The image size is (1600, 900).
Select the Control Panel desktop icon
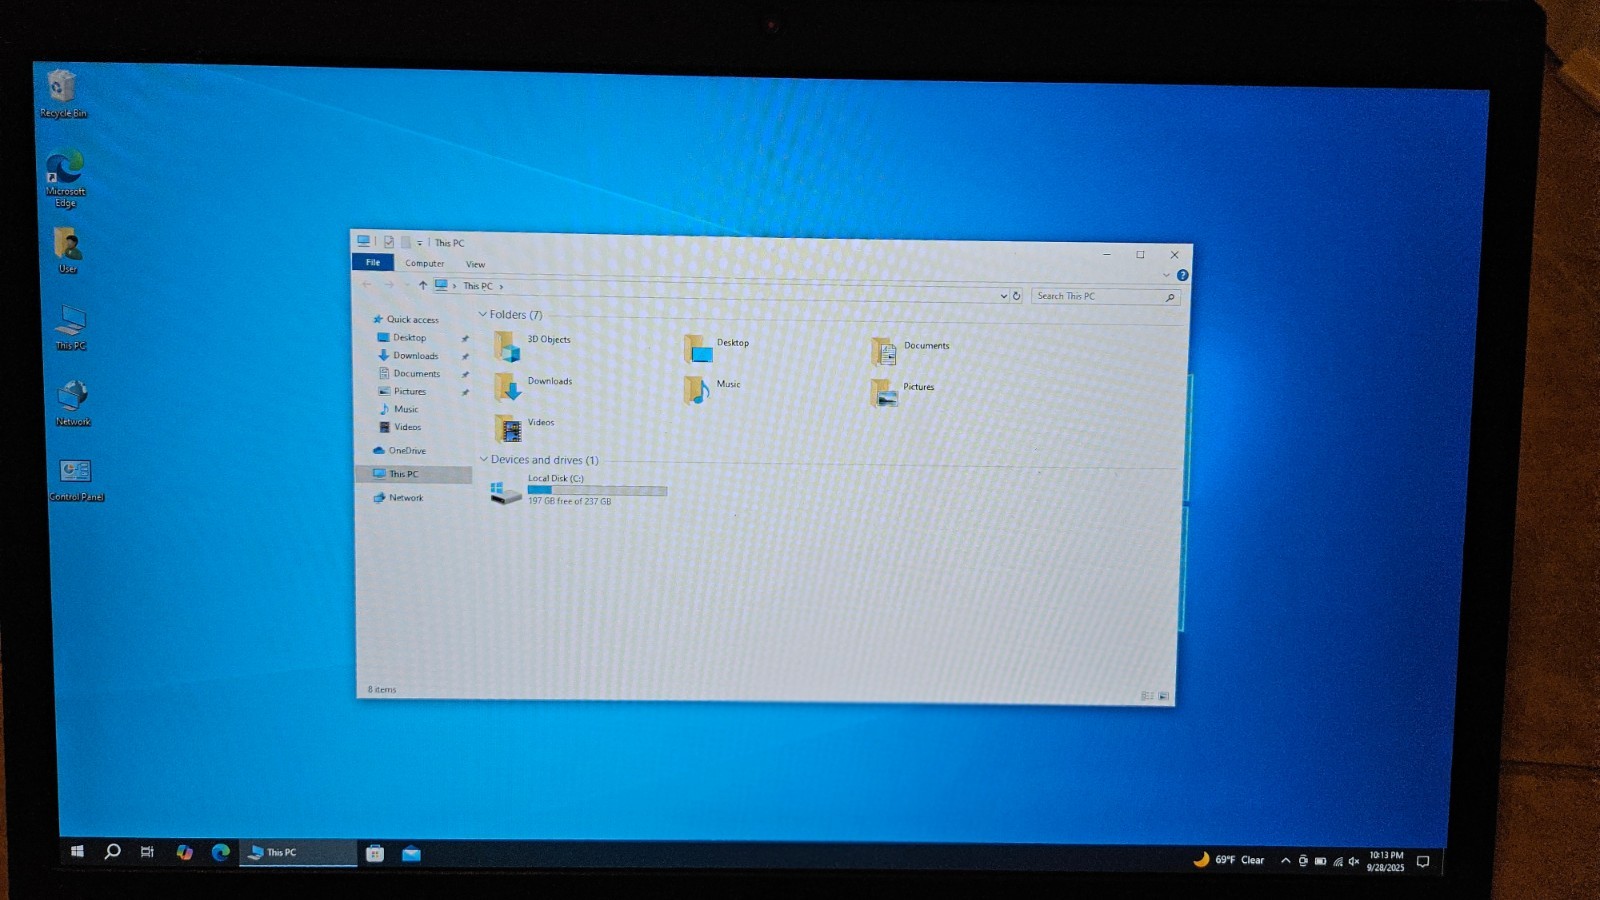pyautogui.click(x=76, y=479)
